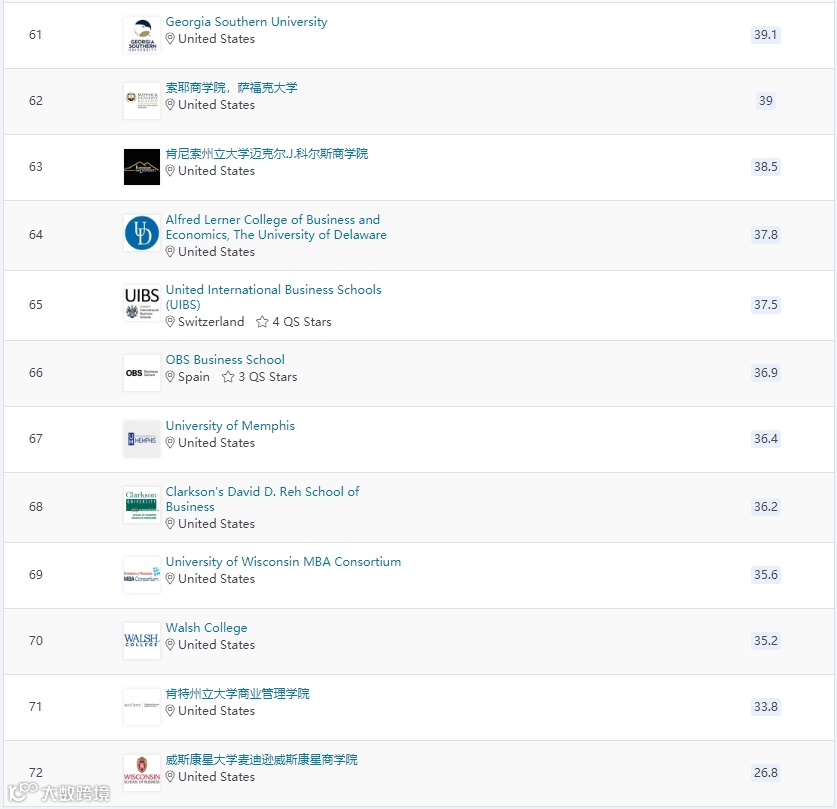This screenshot has height=809, width=837.
Task: Select the score 36.9 cell
Action: click(765, 372)
